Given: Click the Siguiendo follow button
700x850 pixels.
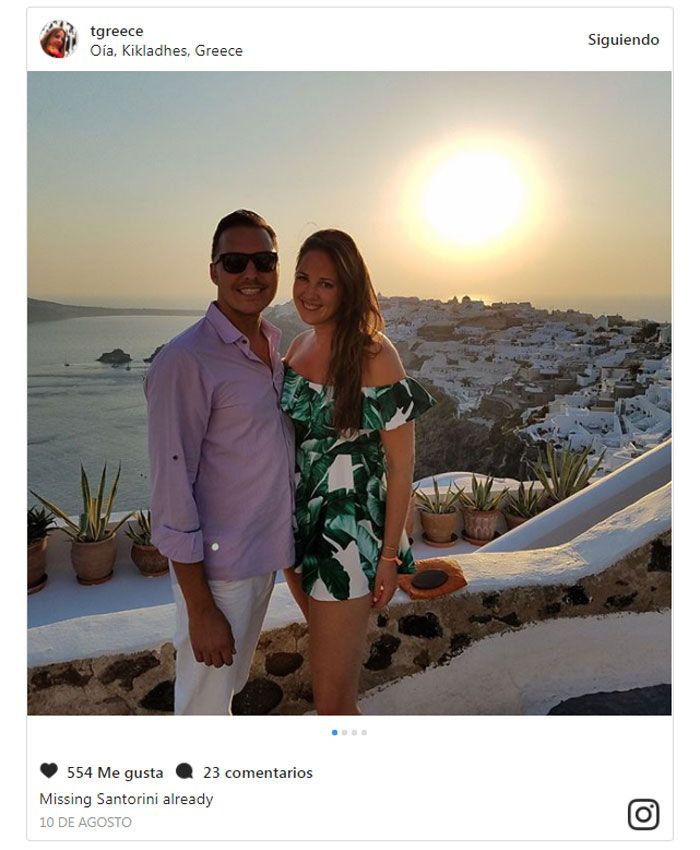Looking at the screenshot, I should click(623, 40).
